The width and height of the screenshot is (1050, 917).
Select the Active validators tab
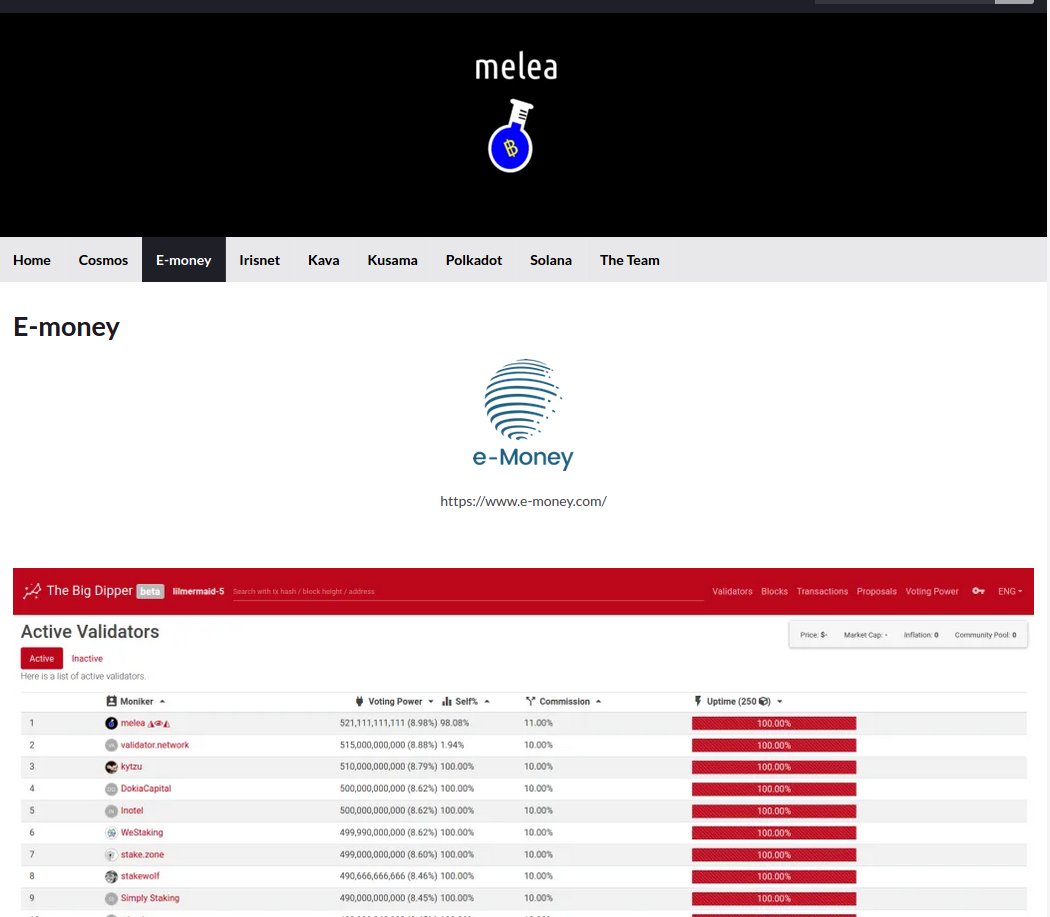[42, 658]
